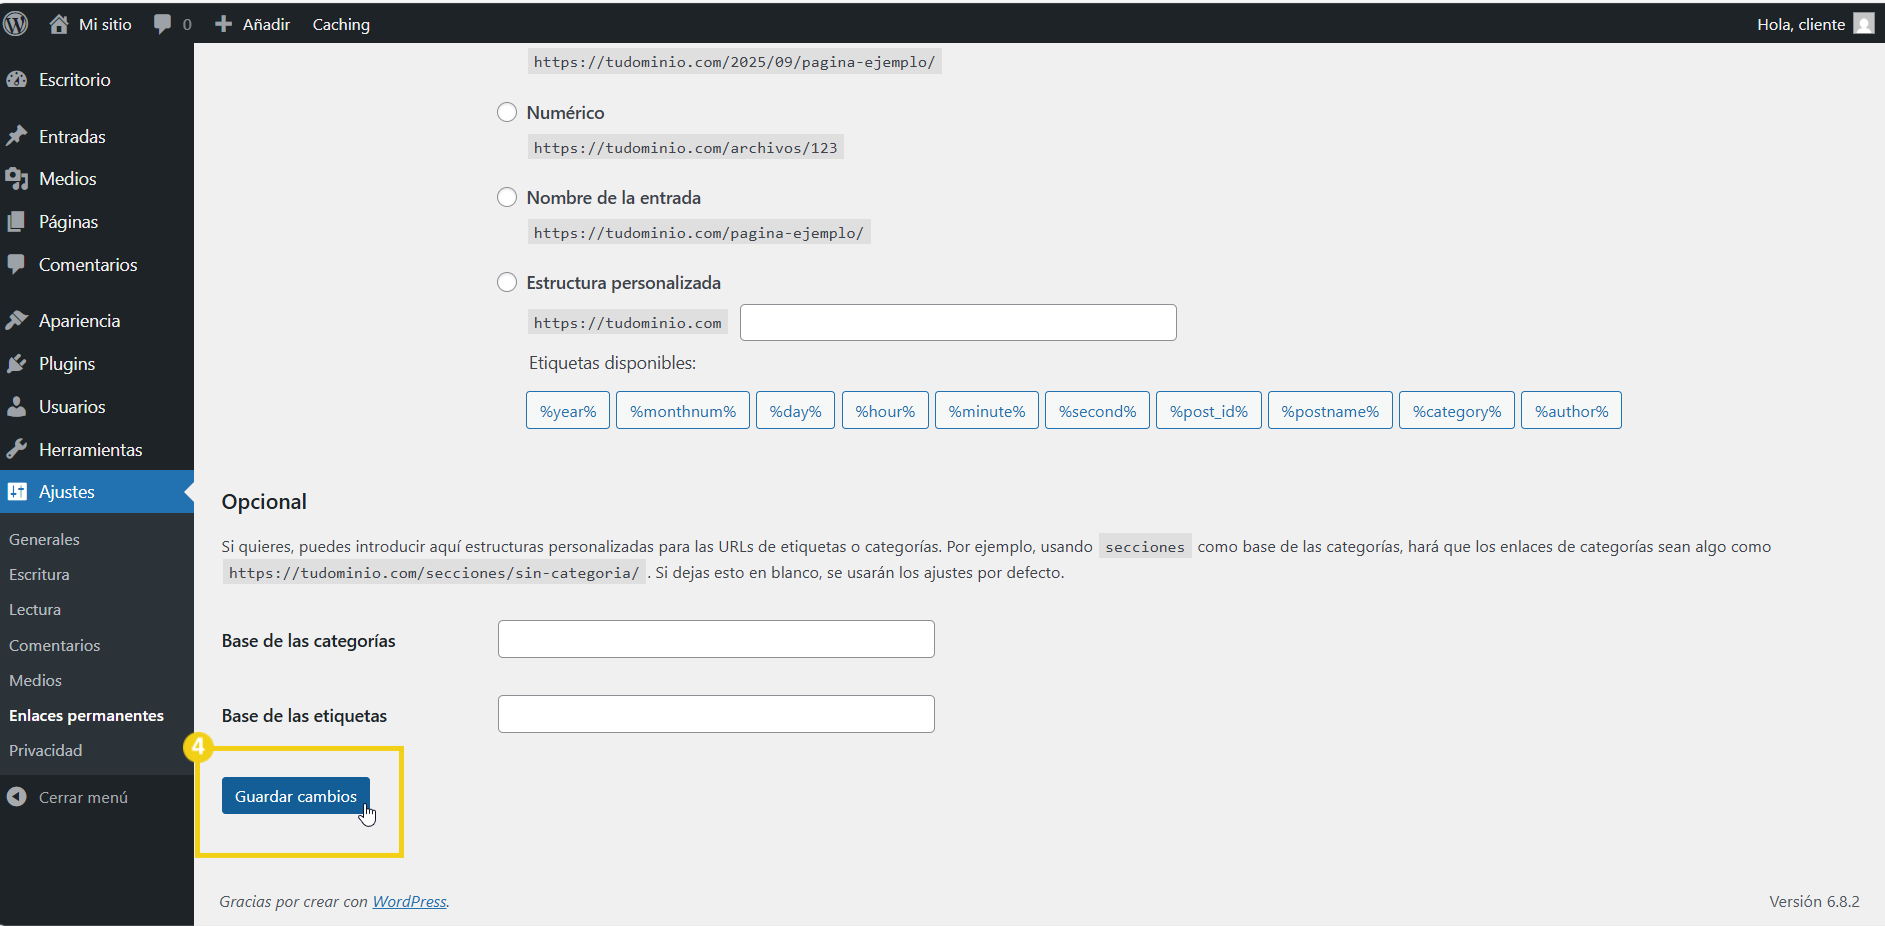The image size is (1885, 926).
Task: Click the user avatar next to Hola, cliente
Action: point(1863,24)
